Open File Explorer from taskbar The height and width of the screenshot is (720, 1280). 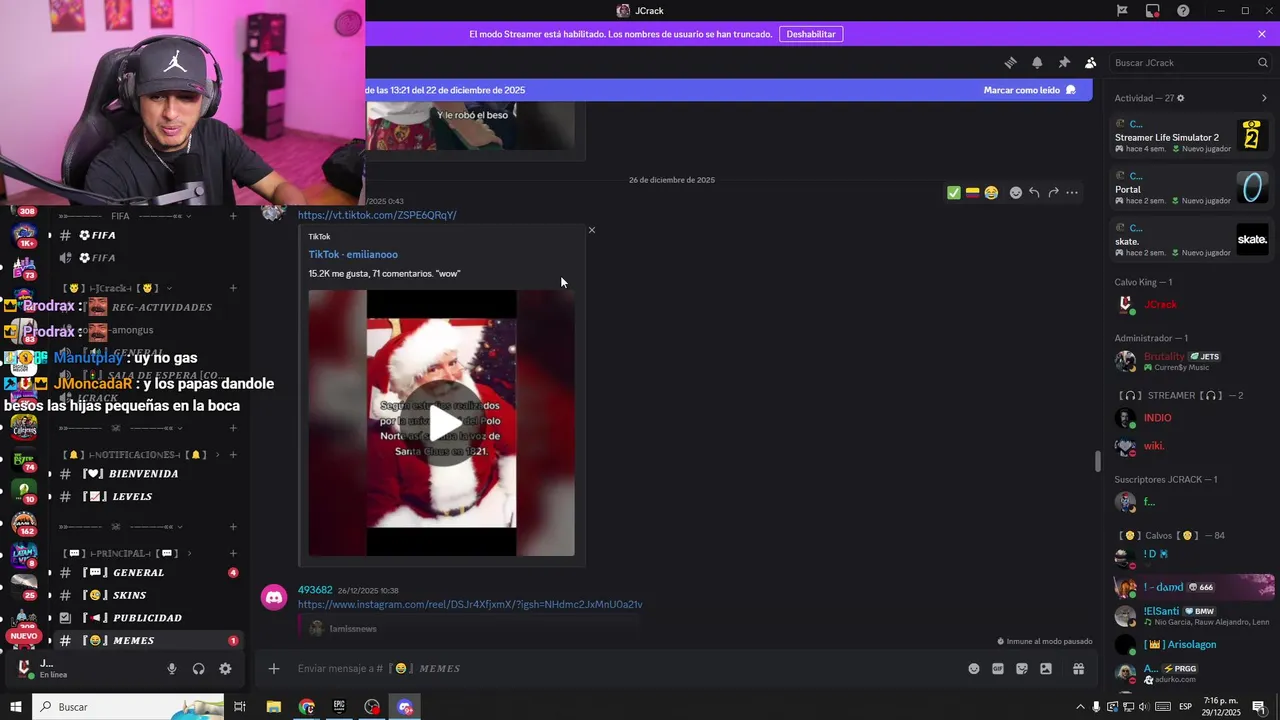[x=273, y=707]
